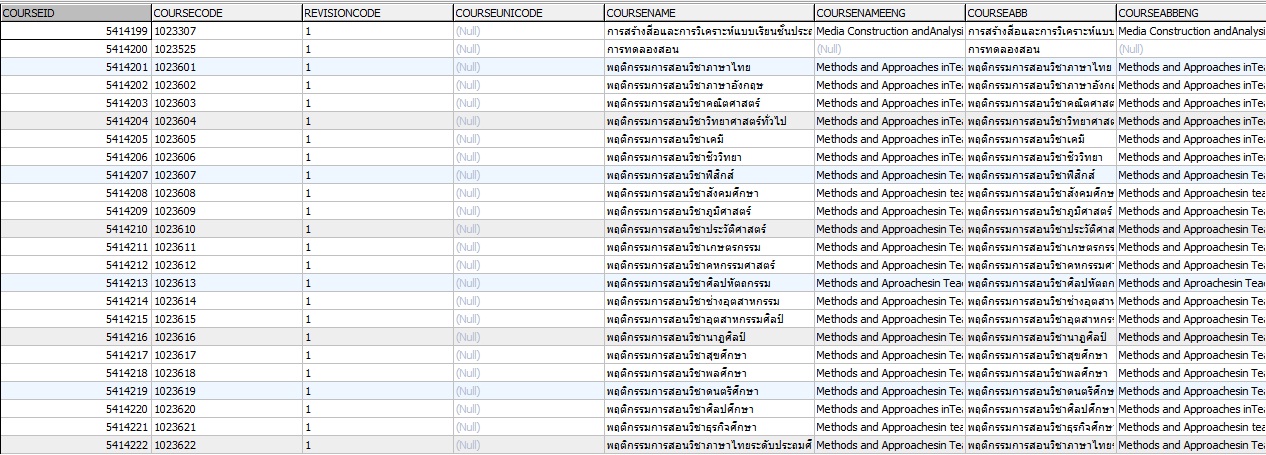Click COURSECODE cell 1023620

click(x=226, y=409)
